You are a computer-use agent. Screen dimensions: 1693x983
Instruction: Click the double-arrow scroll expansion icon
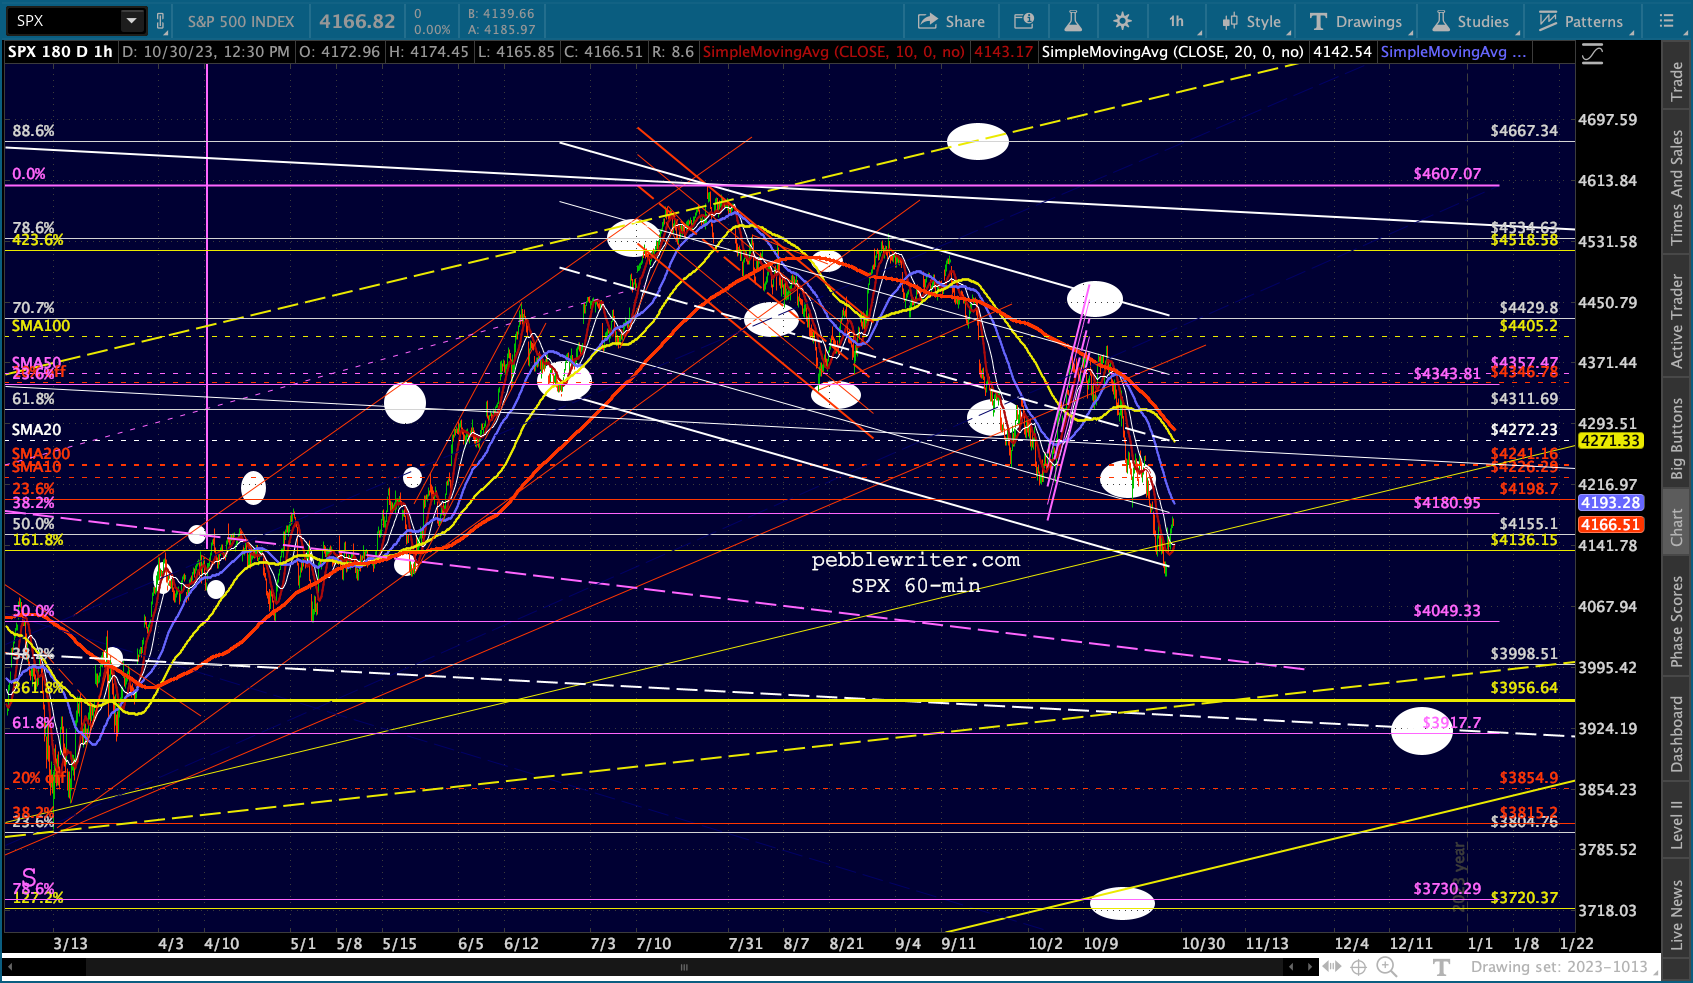[x=1331, y=966]
